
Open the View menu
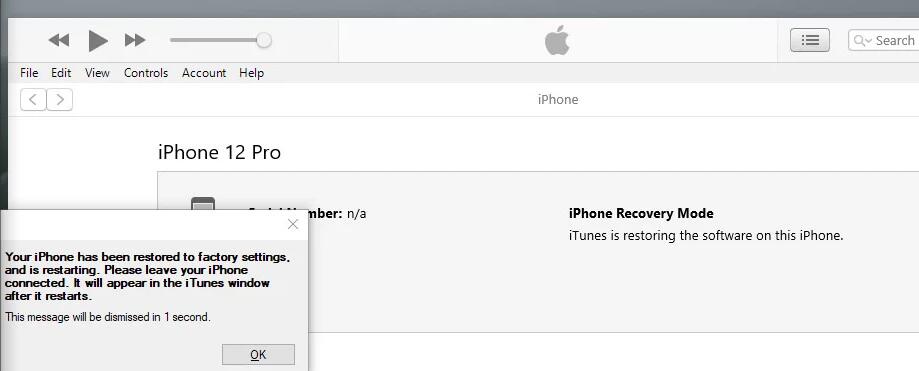[97, 73]
